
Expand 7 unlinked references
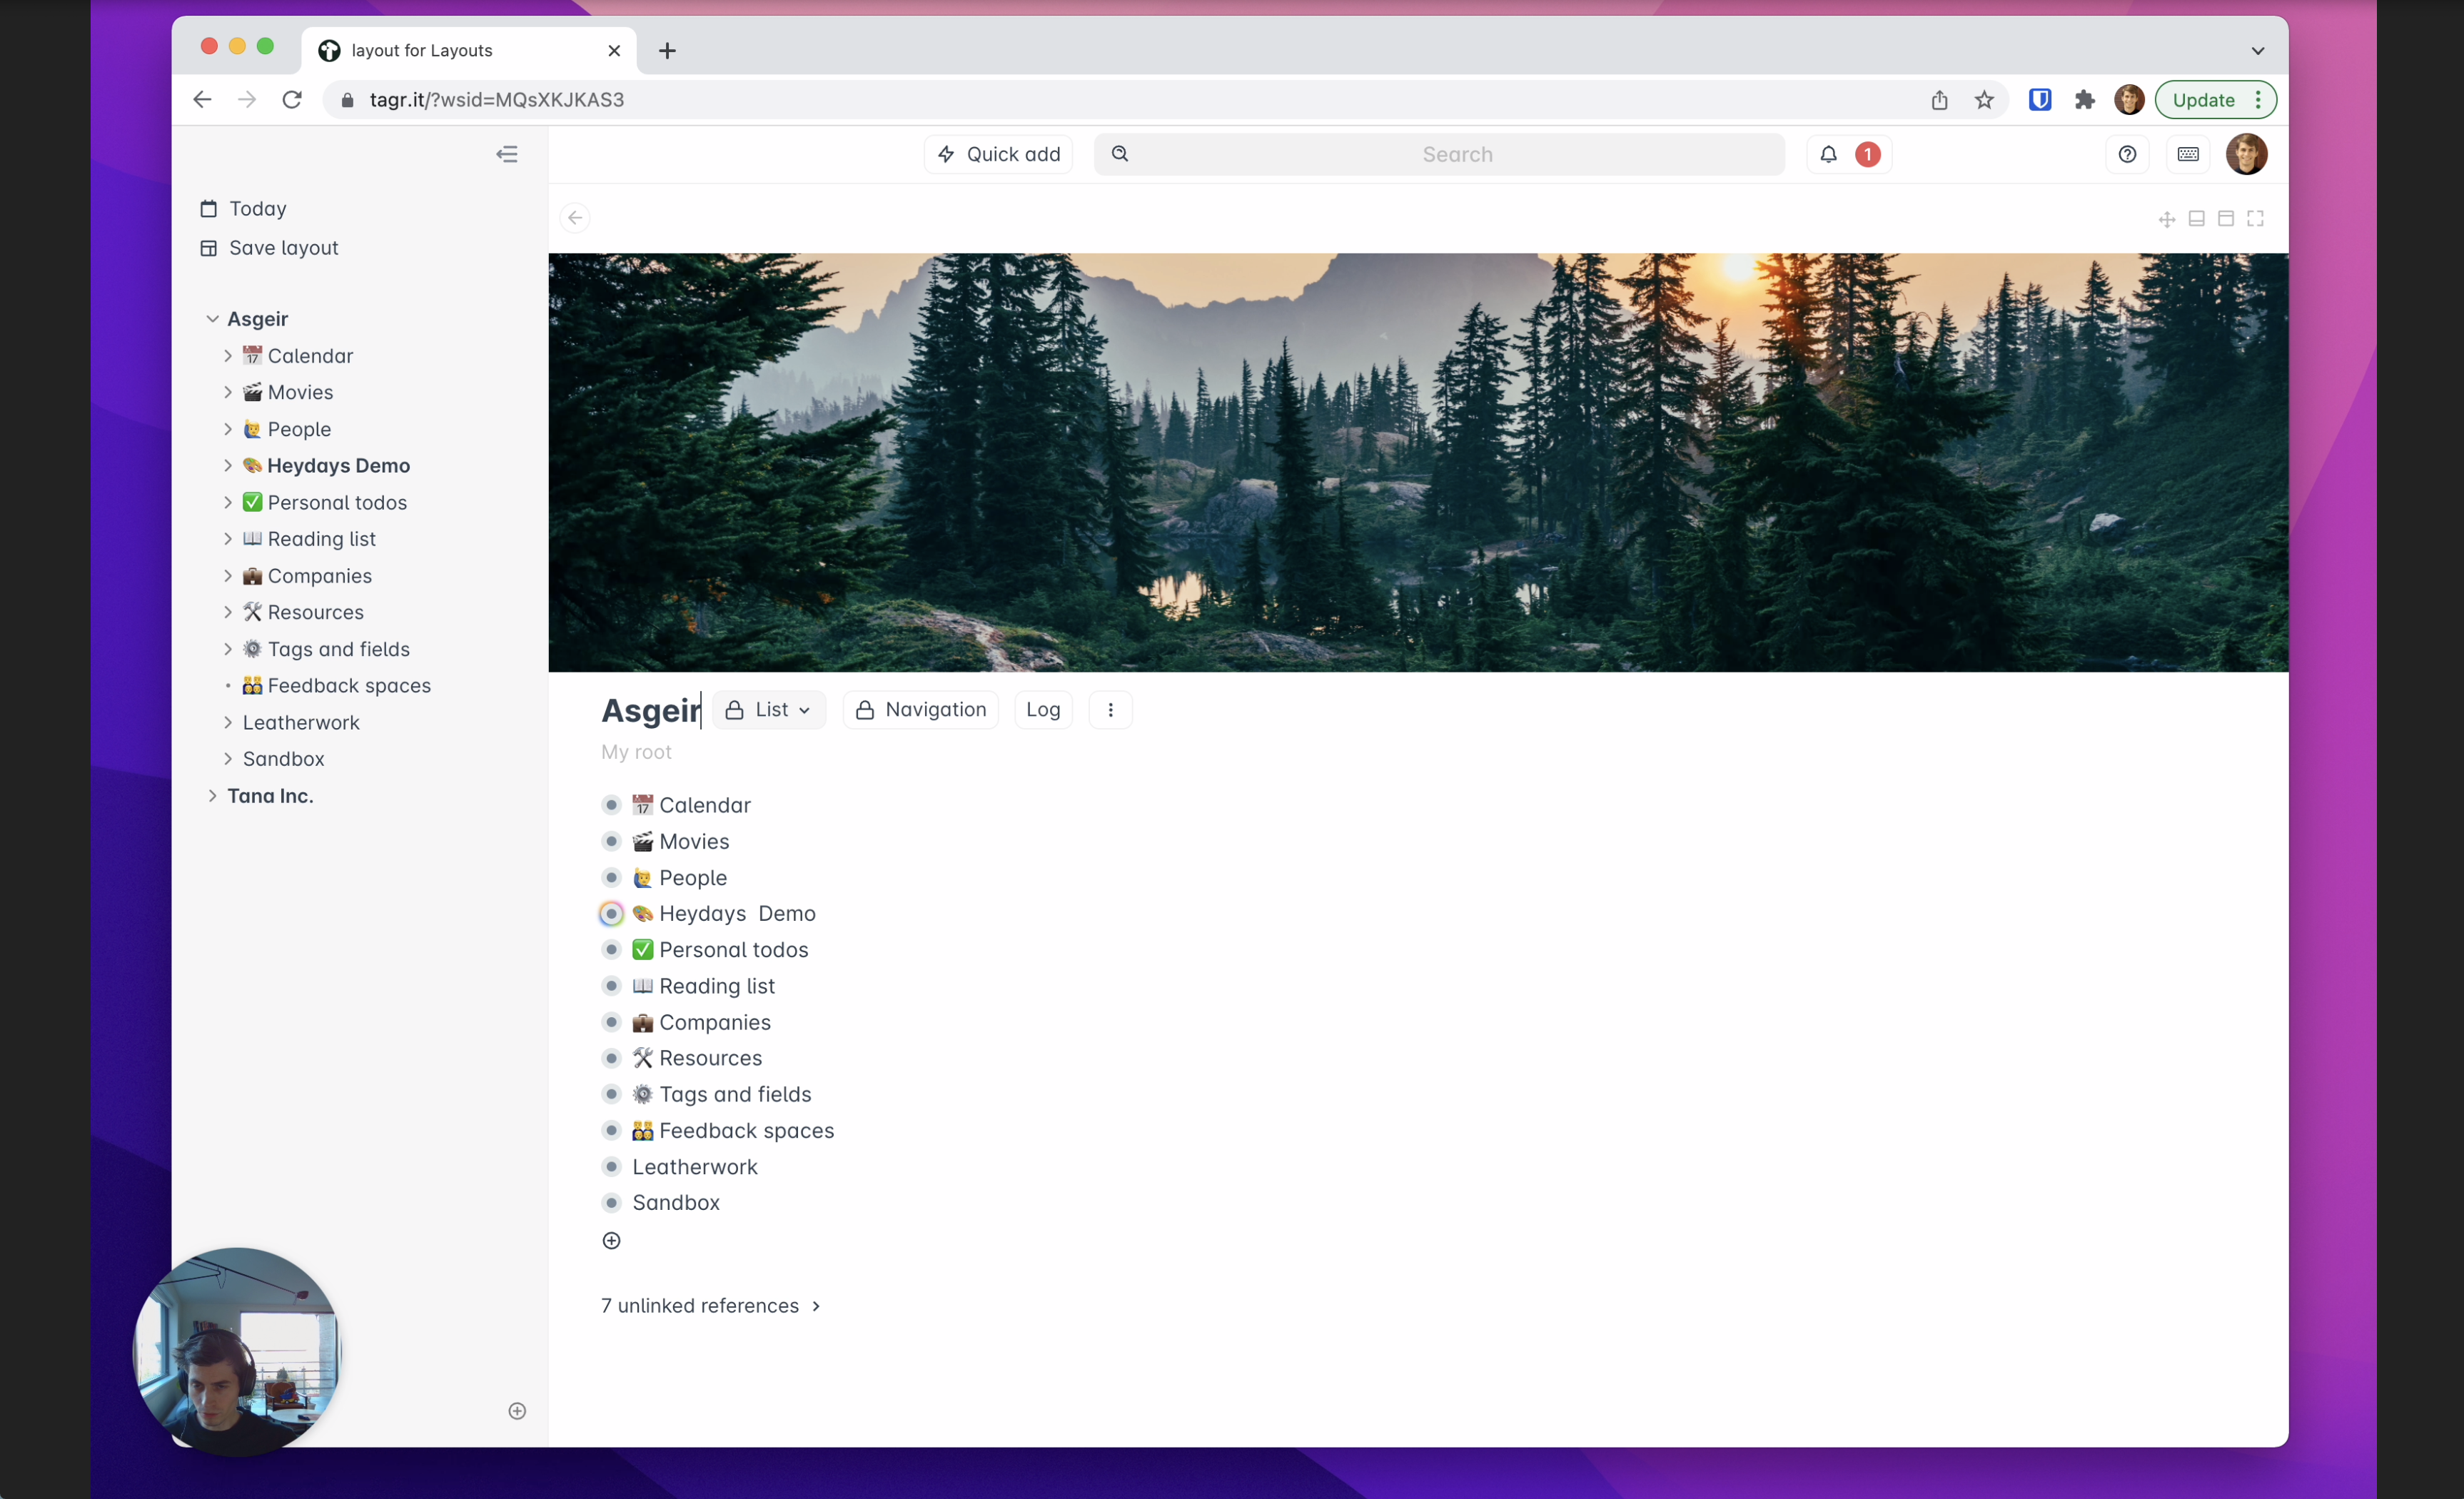click(711, 1306)
